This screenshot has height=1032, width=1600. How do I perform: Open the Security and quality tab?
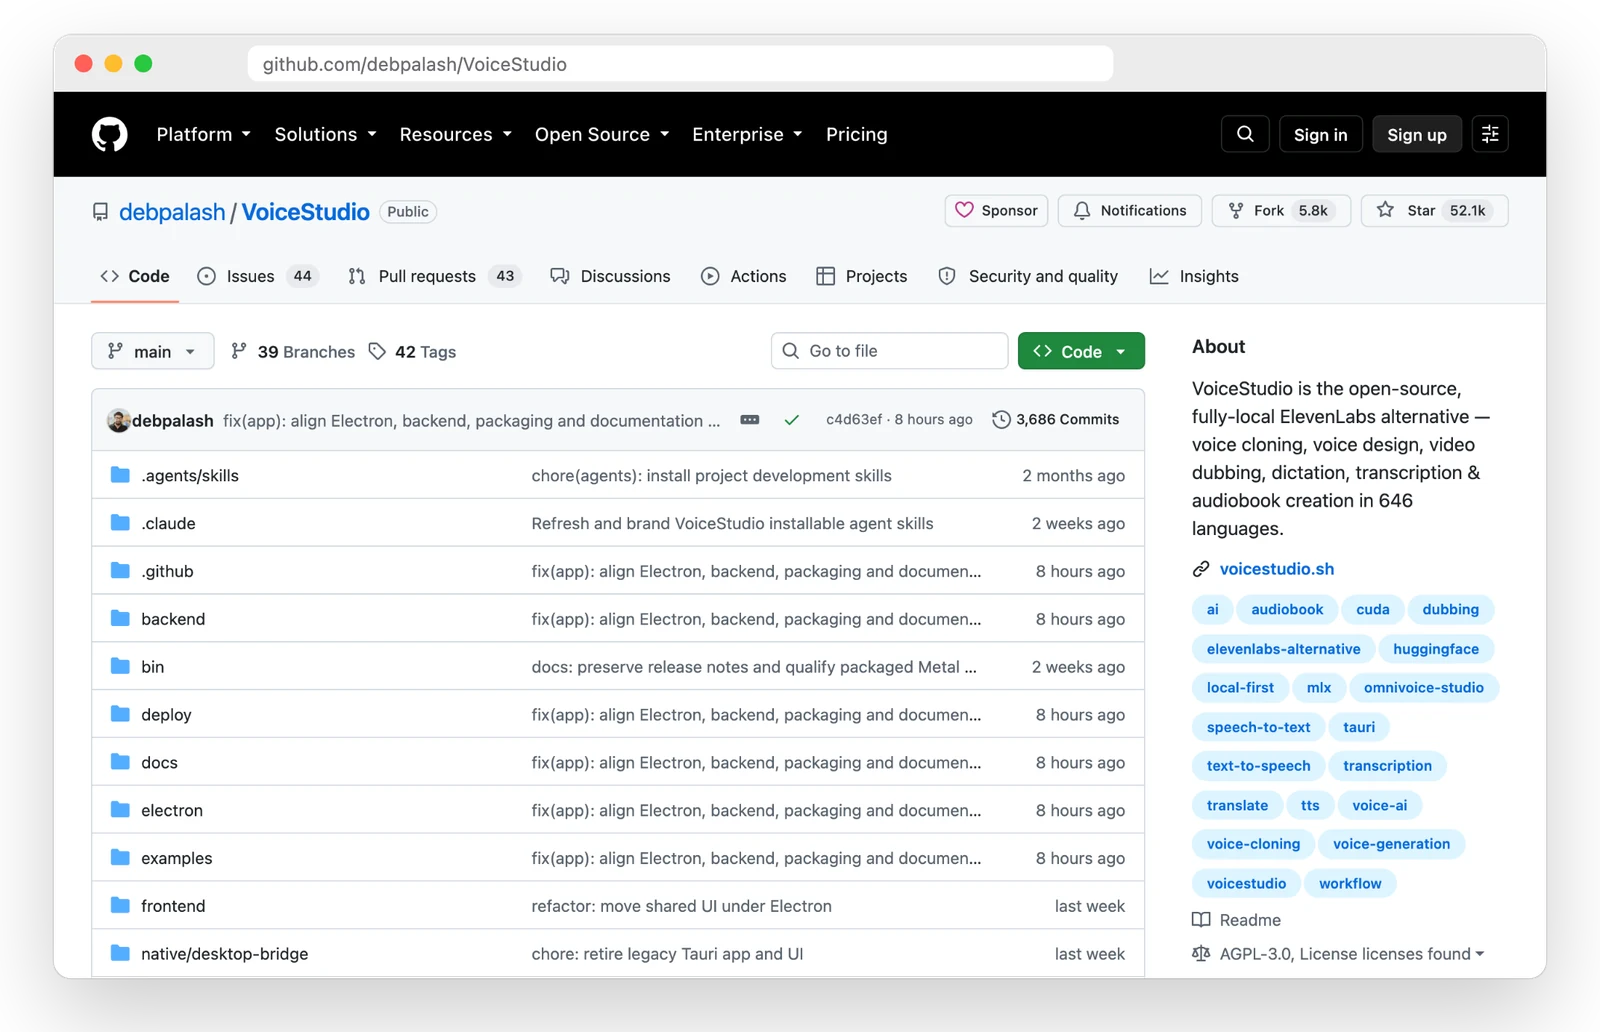1028,276
